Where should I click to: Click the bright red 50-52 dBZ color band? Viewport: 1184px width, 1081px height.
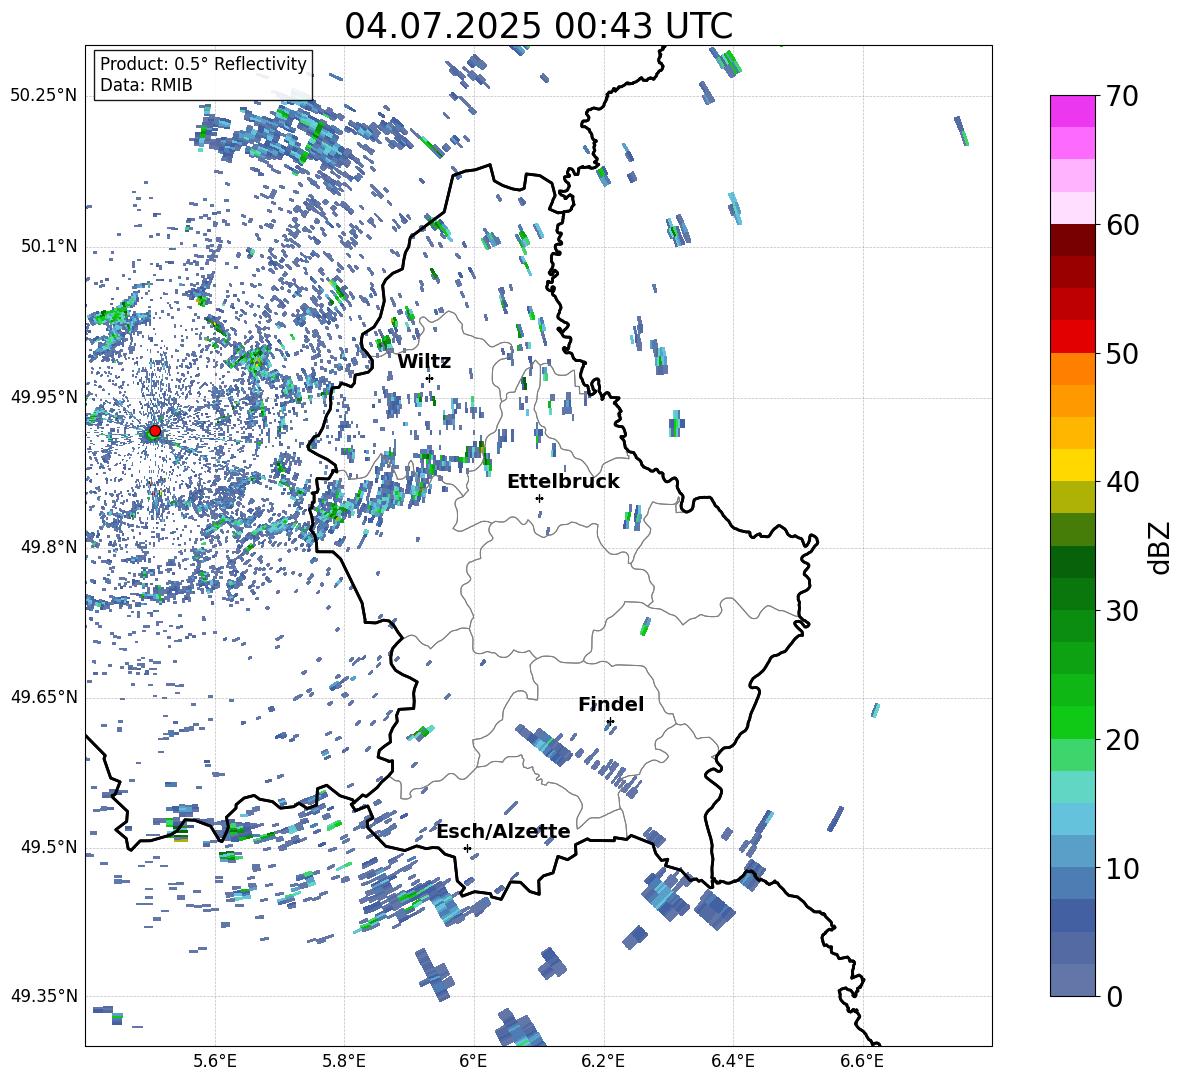click(1072, 337)
